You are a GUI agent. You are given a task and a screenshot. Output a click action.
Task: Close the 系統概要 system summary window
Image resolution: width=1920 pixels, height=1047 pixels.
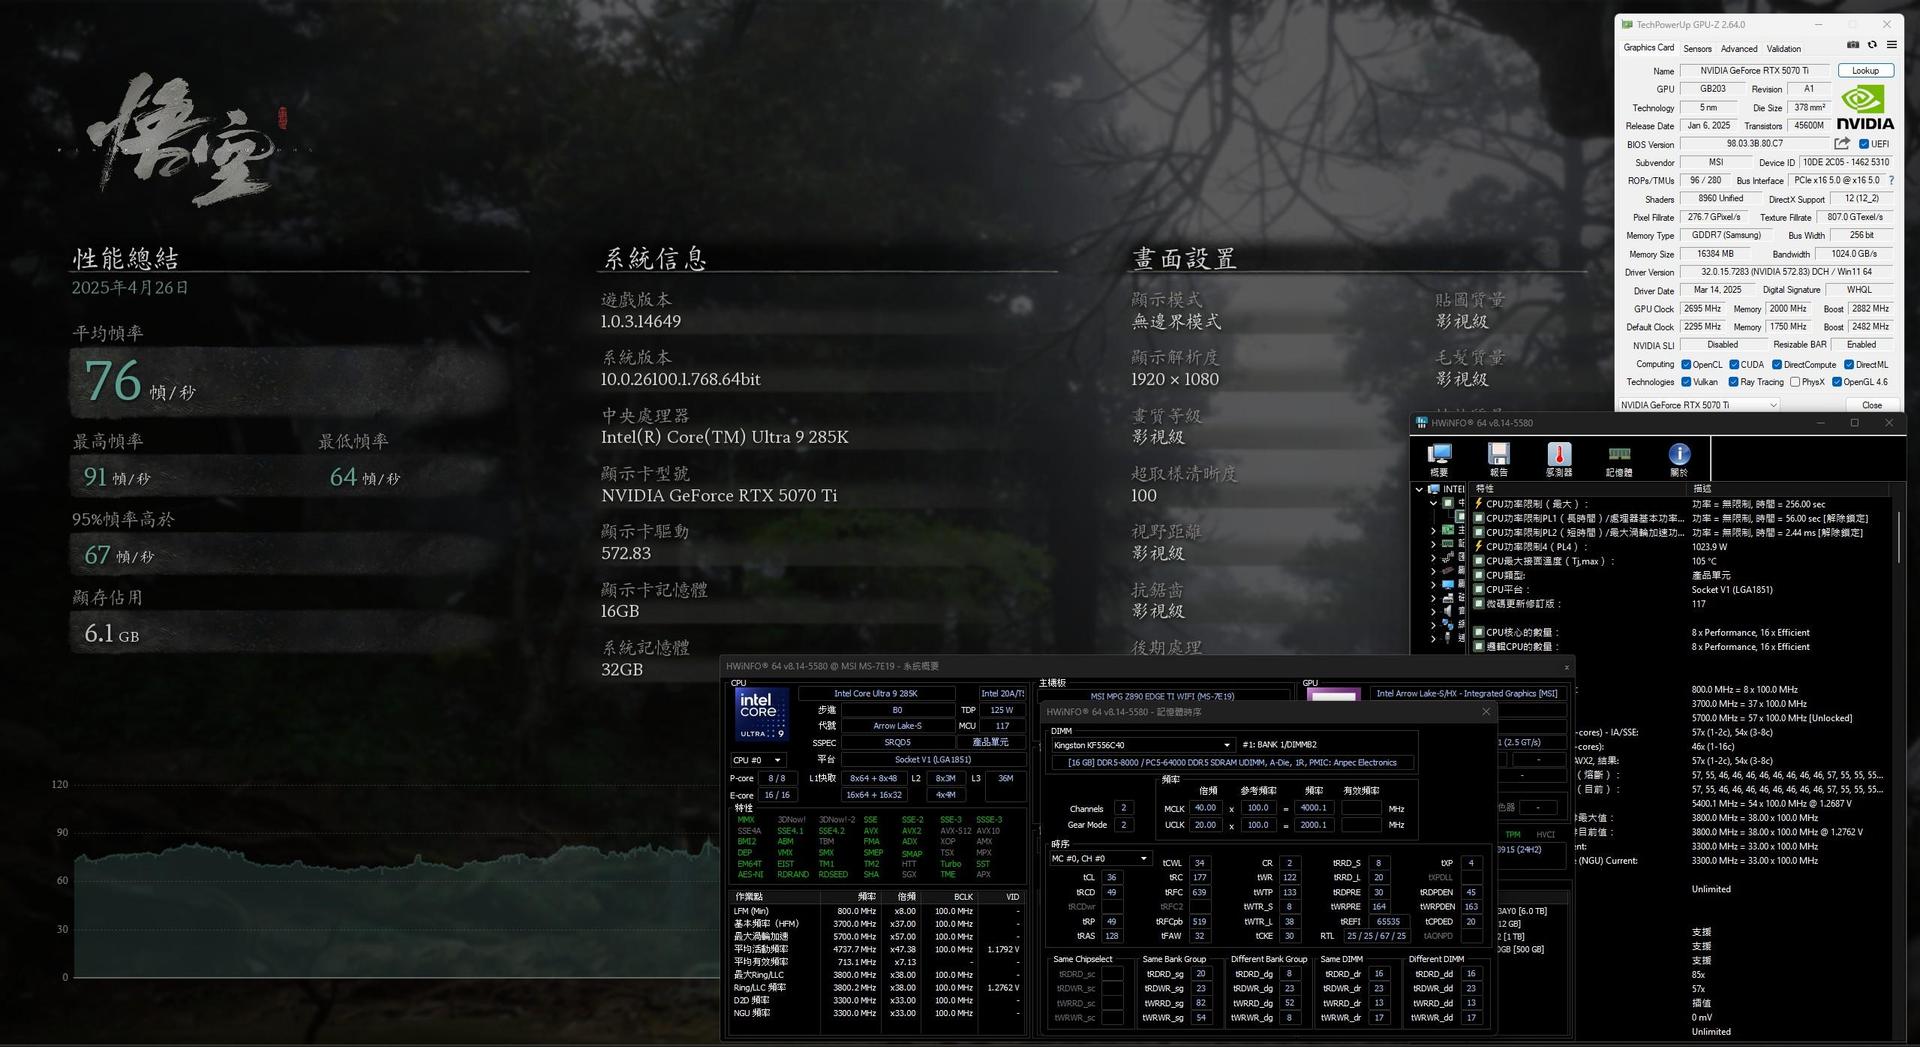pos(1566,667)
